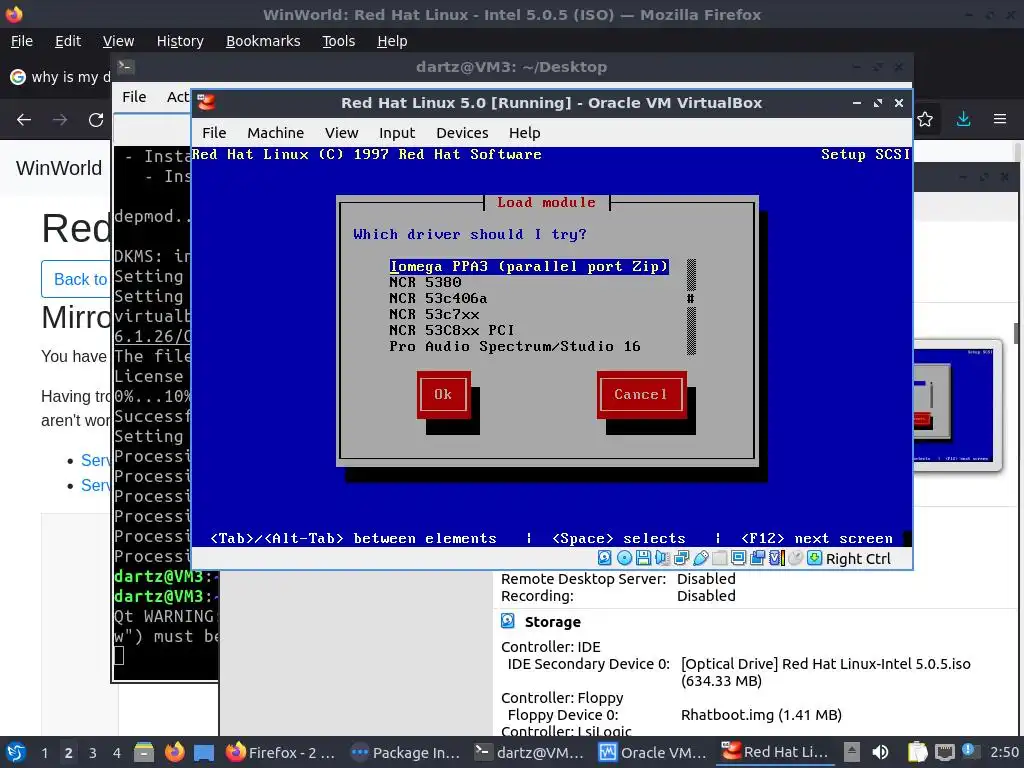Launch file manager from taskbar quicklaunch
The width and height of the screenshot is (1024, 768).
pyautogui.click(x=144, y=752)
